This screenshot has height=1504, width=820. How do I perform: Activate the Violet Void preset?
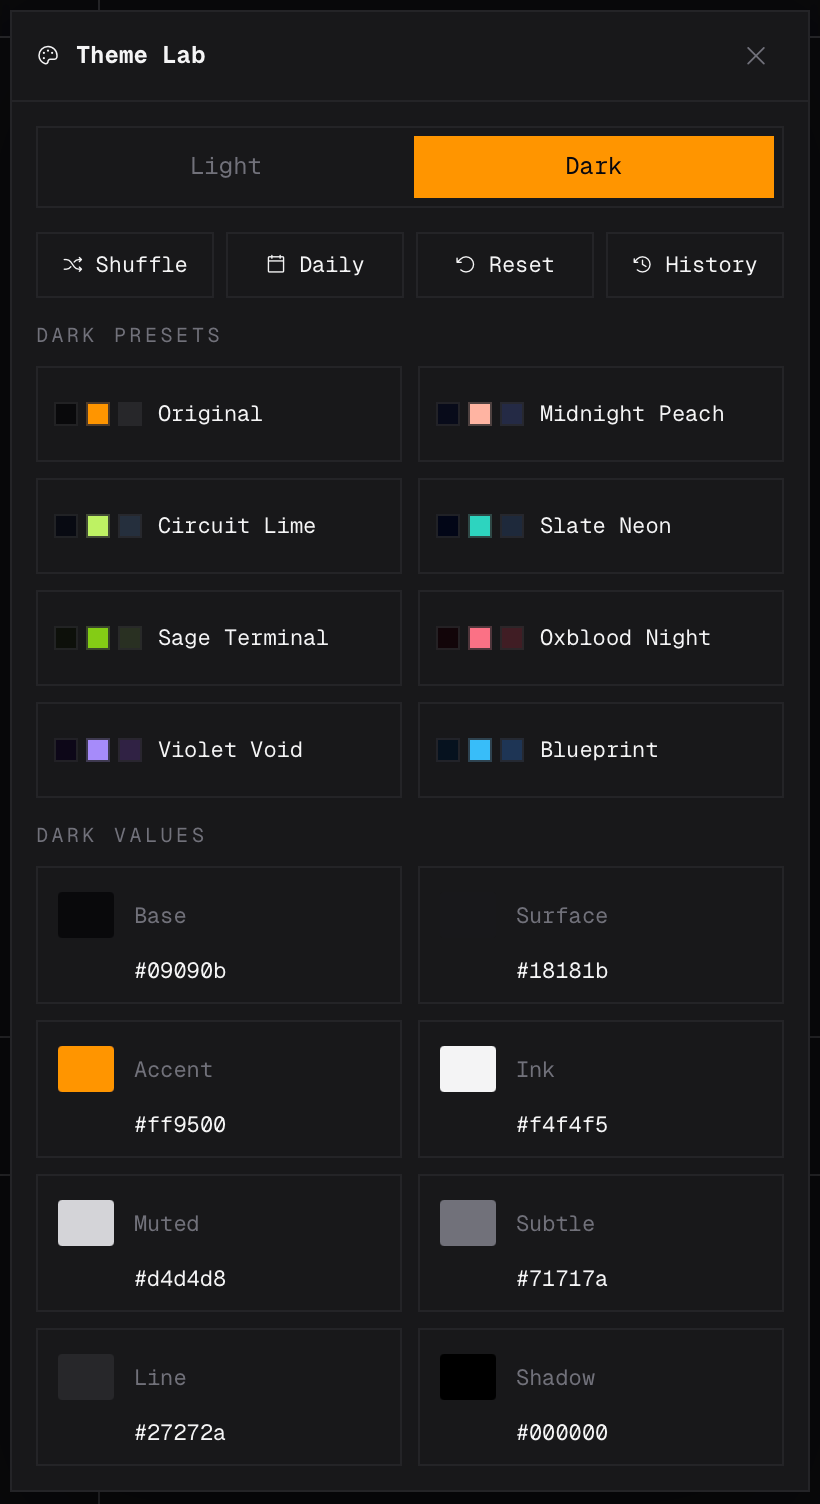219,750
